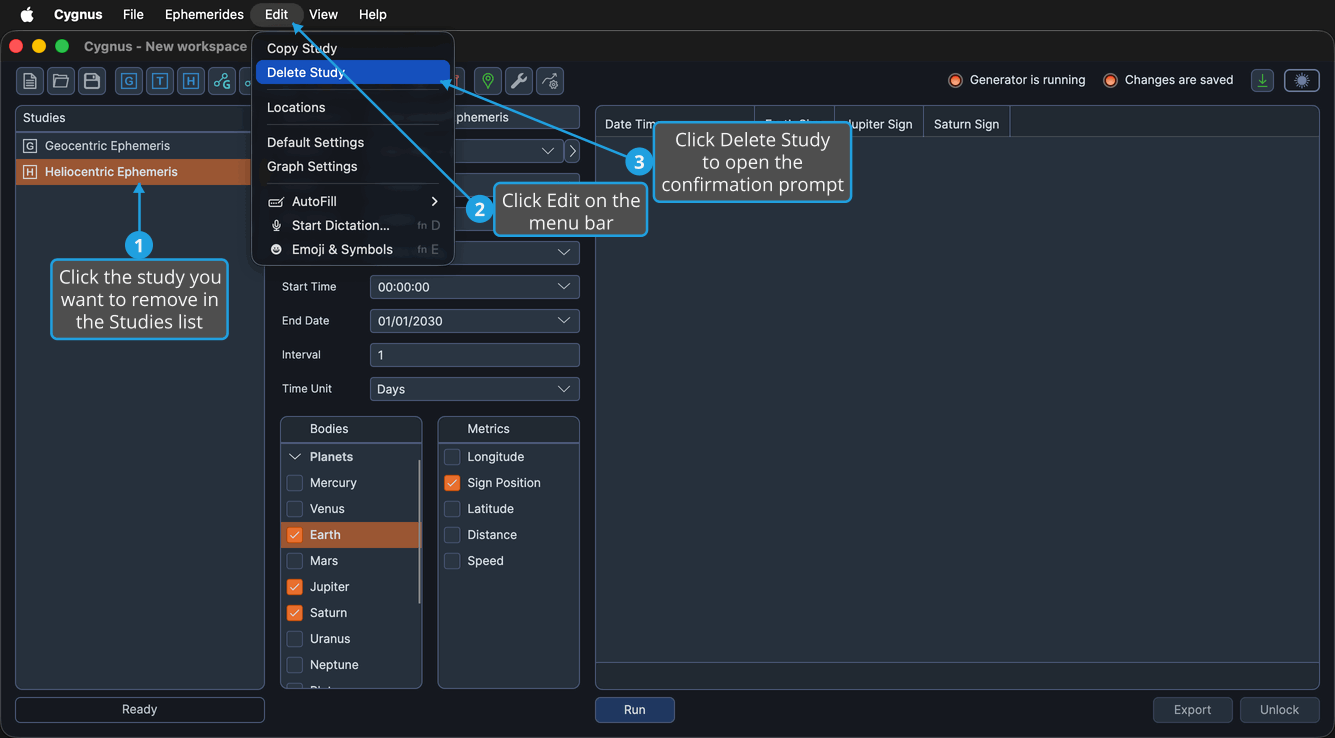Open the Cygnus application menu
This screenshot has width=1335, height=738.
tap(78, 14)
